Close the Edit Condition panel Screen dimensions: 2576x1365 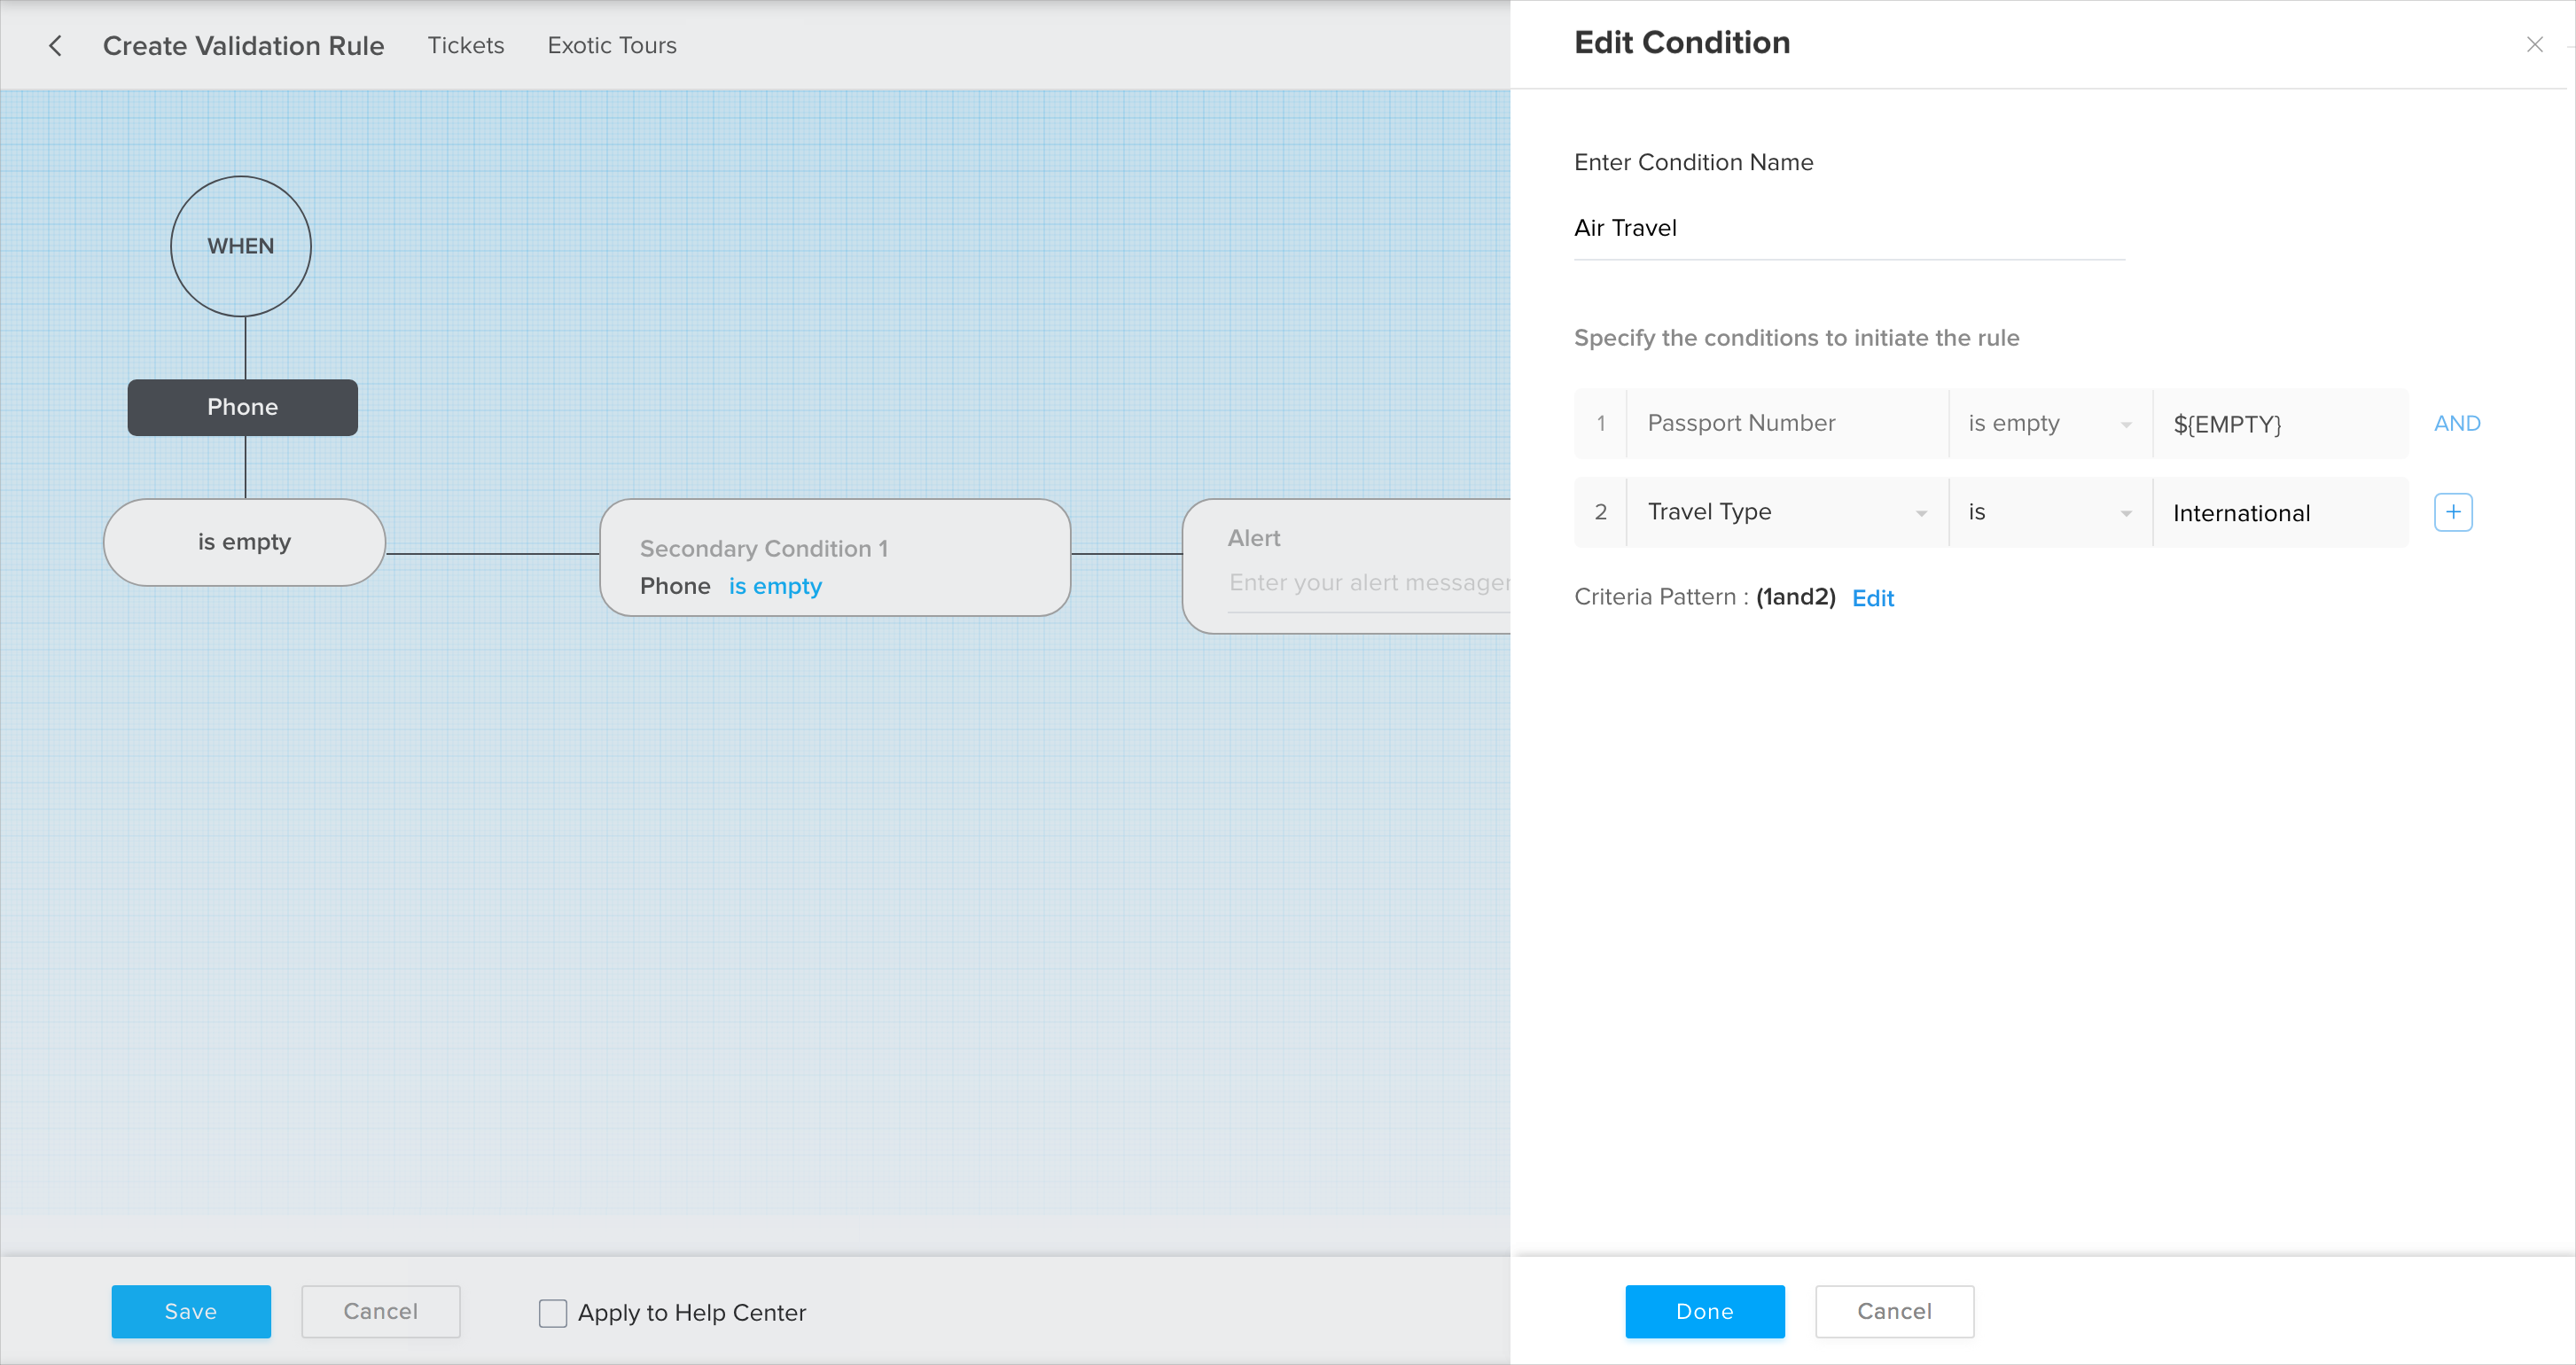click(x=2534, y=45)
